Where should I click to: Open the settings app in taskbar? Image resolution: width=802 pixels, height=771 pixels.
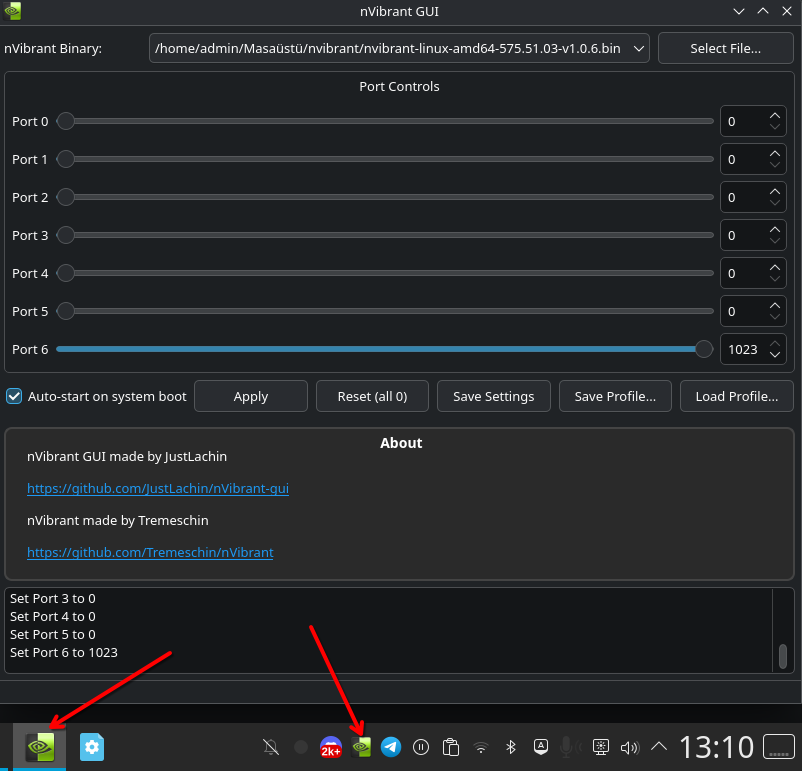click(x=92, y=747)
